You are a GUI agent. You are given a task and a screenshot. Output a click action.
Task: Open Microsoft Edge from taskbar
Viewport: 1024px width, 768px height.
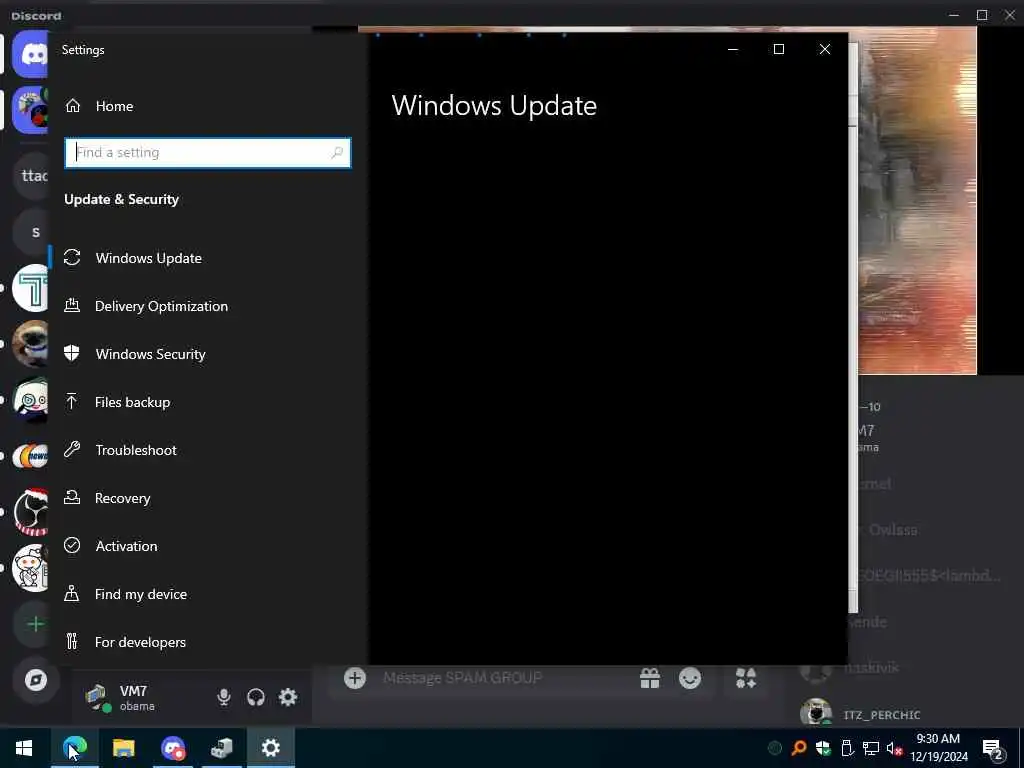[75, 748]
